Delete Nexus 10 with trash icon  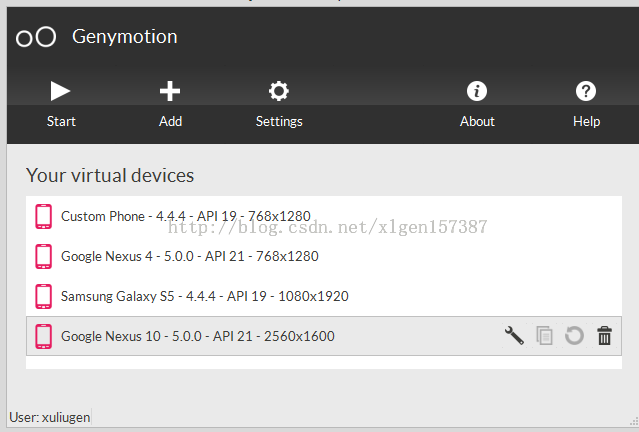click(x=604, y=336)
